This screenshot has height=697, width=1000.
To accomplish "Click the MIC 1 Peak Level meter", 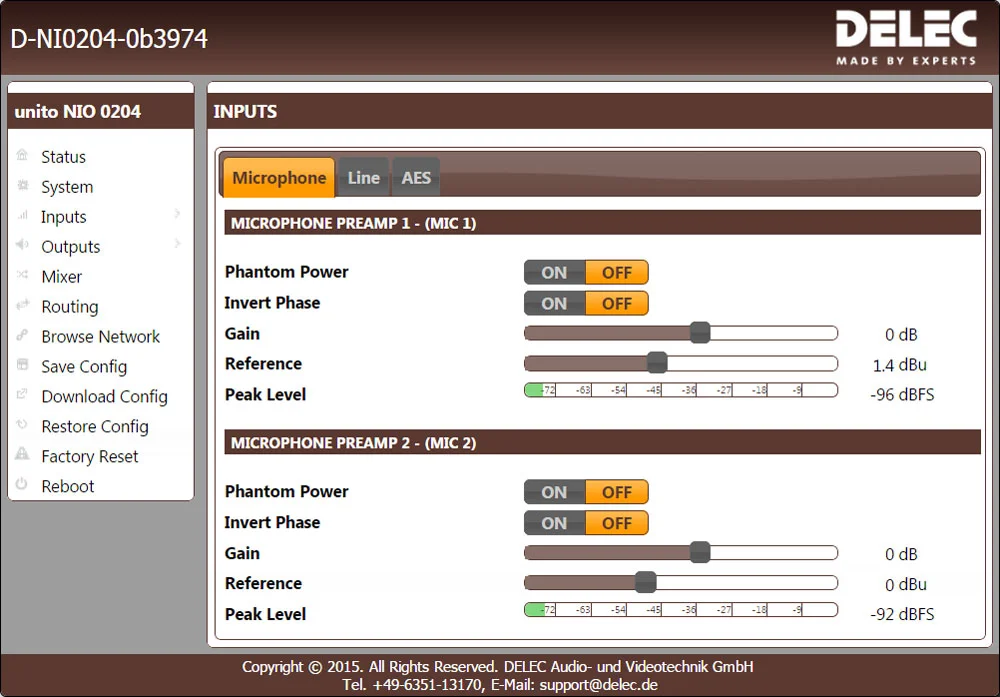I will point(681,390).
